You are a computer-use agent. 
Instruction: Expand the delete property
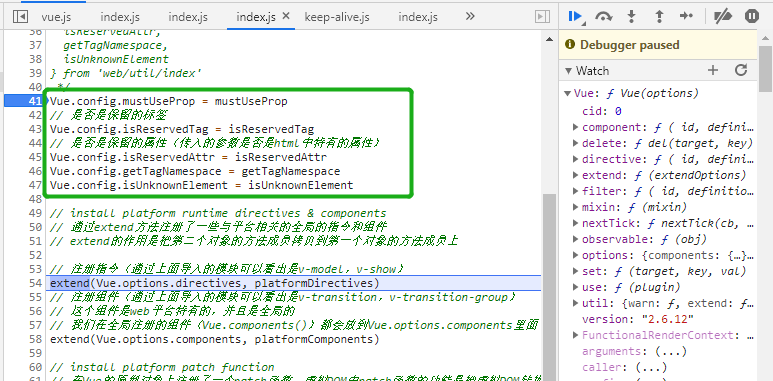pos(575,143)
